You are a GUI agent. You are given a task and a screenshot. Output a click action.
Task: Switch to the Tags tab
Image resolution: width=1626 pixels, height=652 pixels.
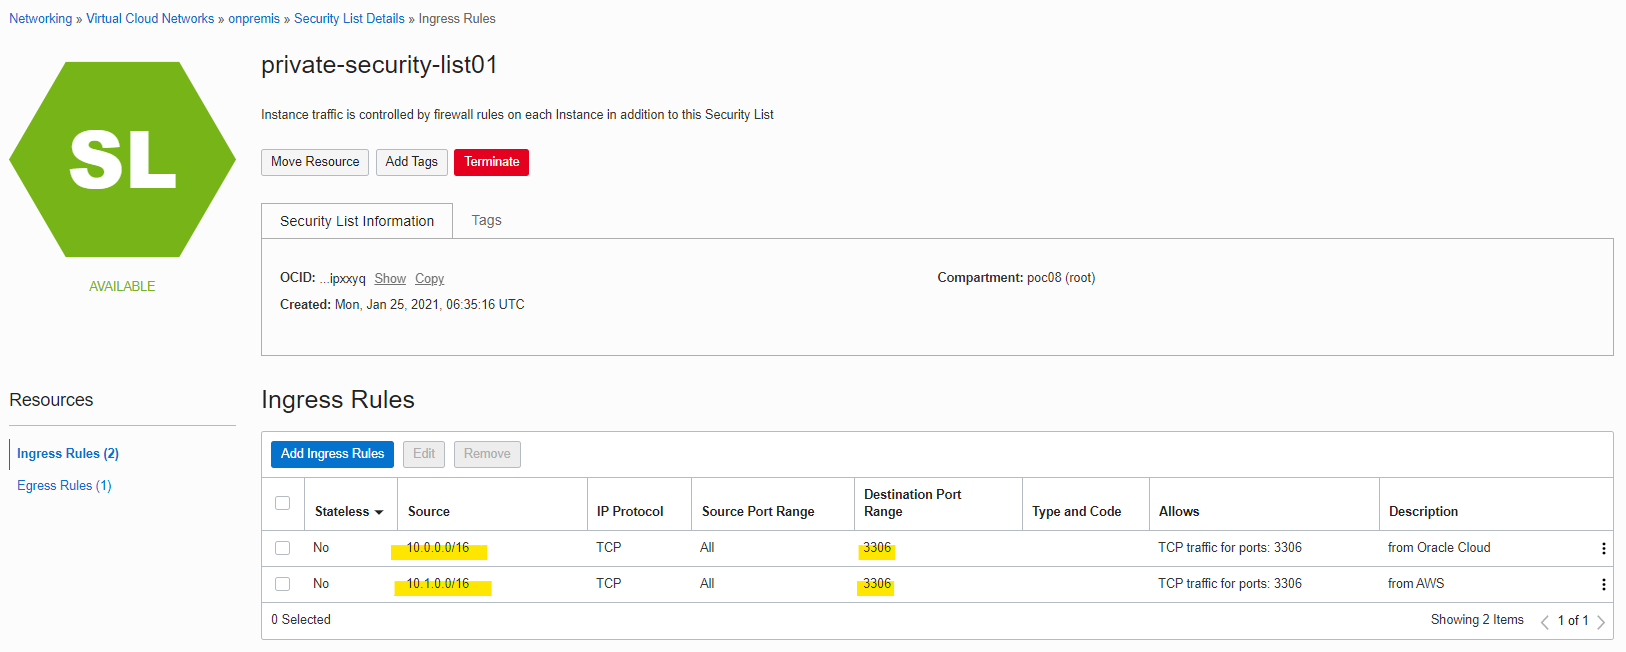[486, 220]
